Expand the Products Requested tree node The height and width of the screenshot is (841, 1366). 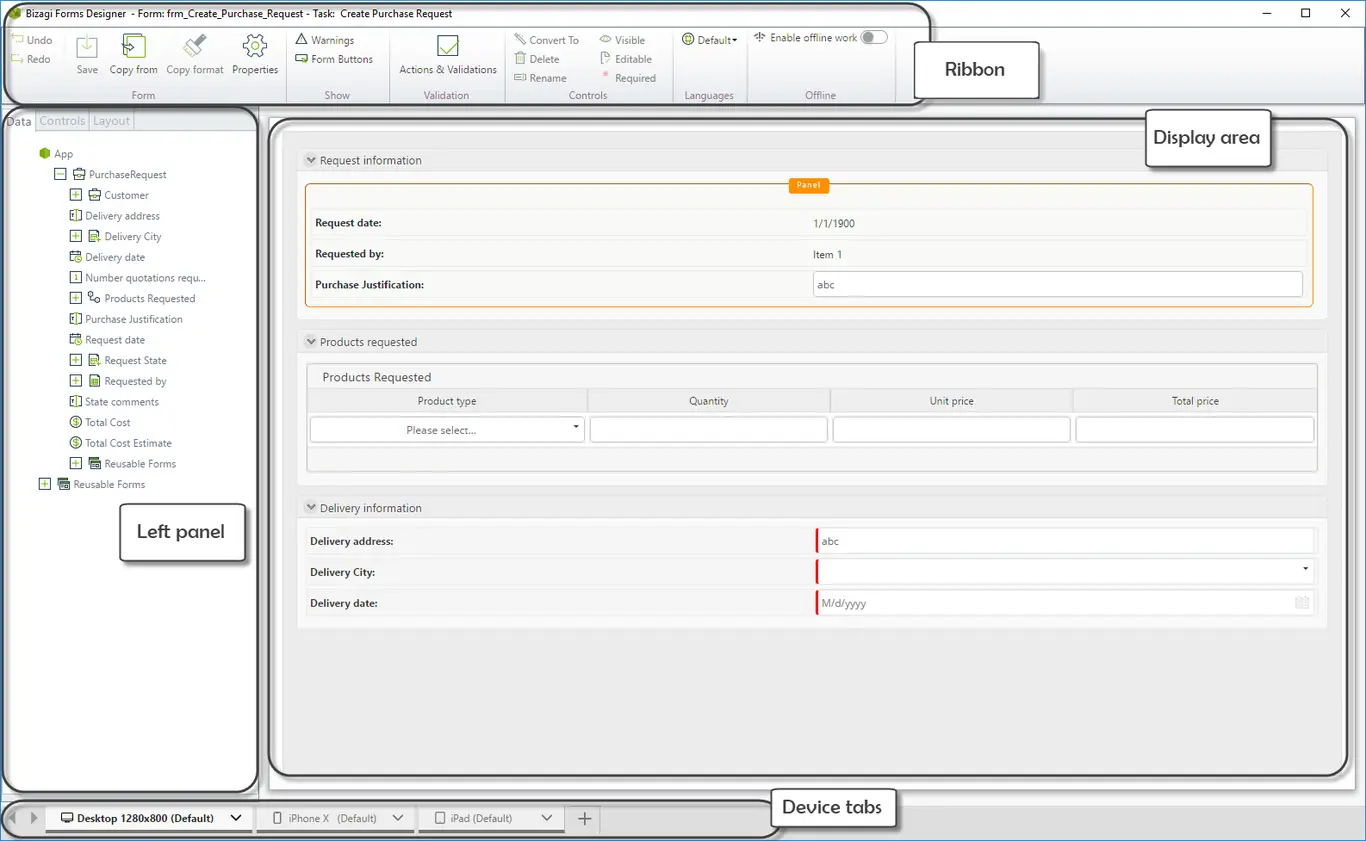(76, 298)
